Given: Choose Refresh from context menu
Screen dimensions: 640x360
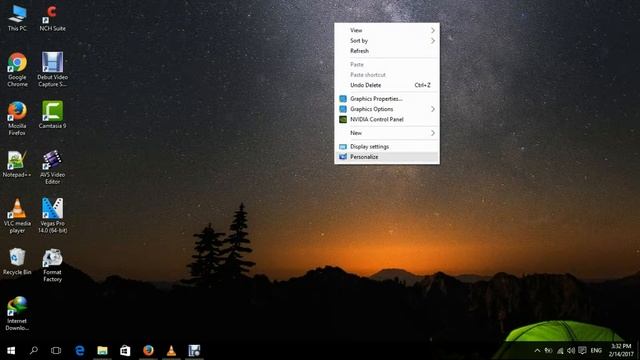Looking at the screenshot, I should (387, 51).
